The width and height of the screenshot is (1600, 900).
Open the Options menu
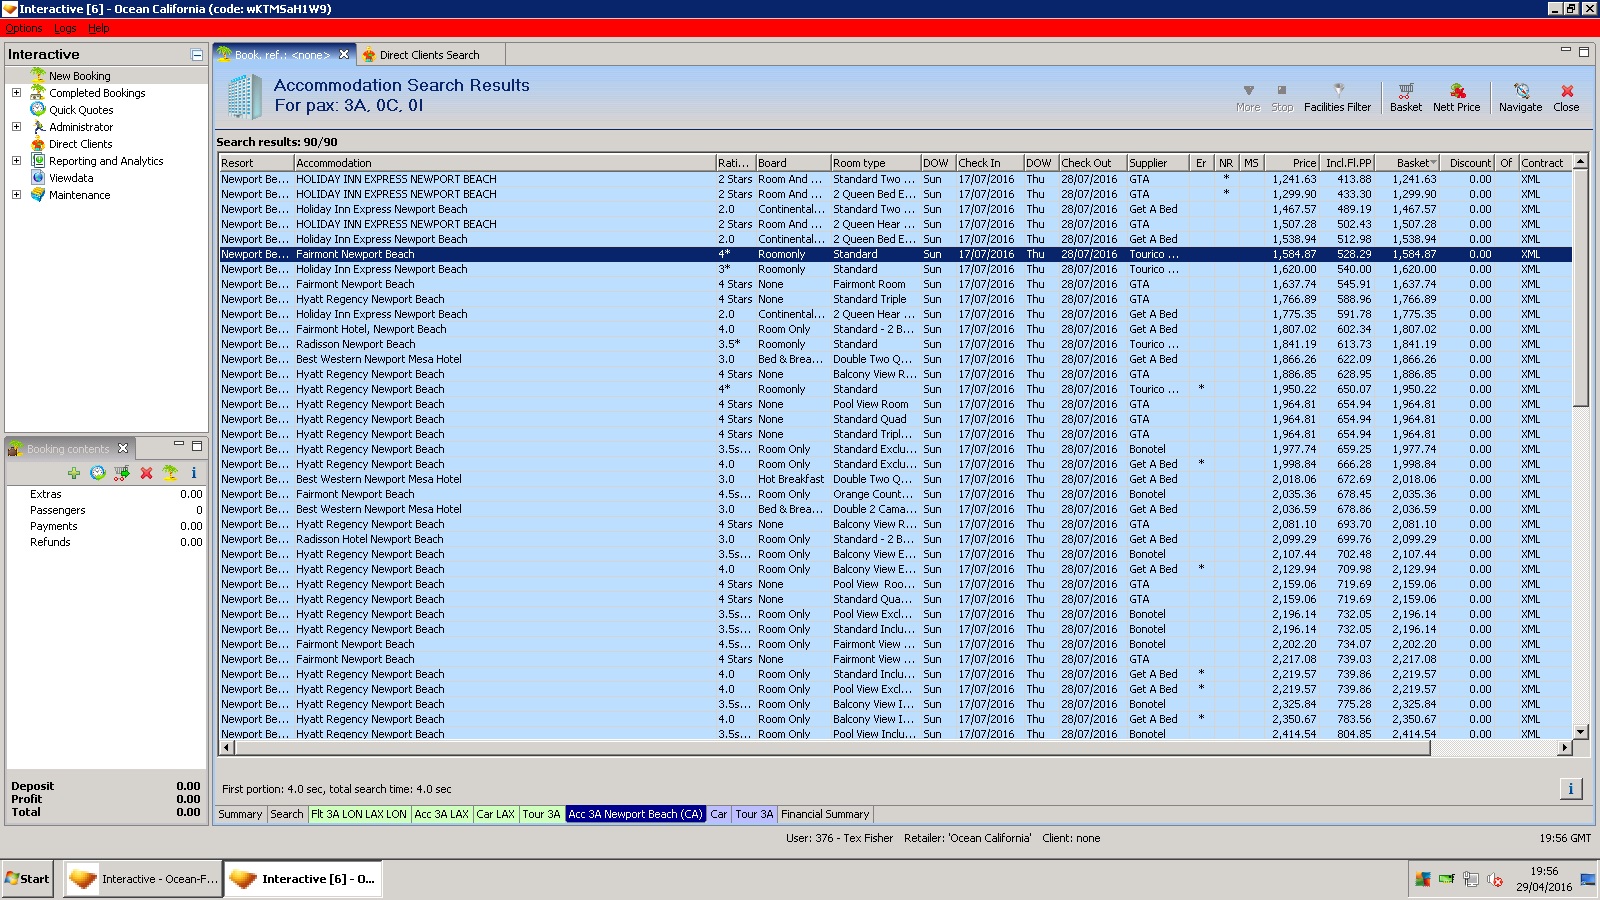tap(24, 28)
